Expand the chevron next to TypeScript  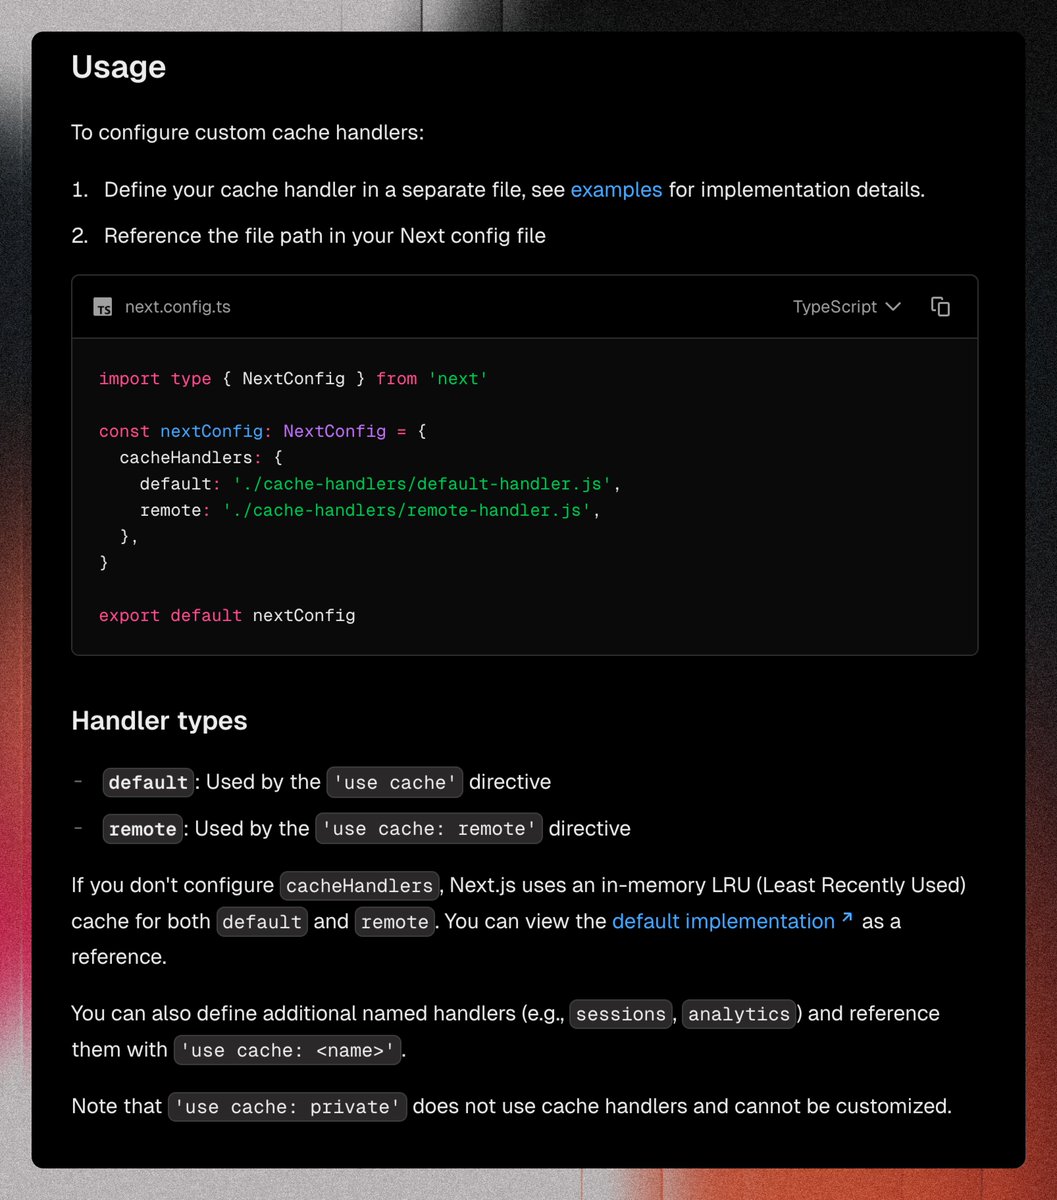tap(893, 307)
